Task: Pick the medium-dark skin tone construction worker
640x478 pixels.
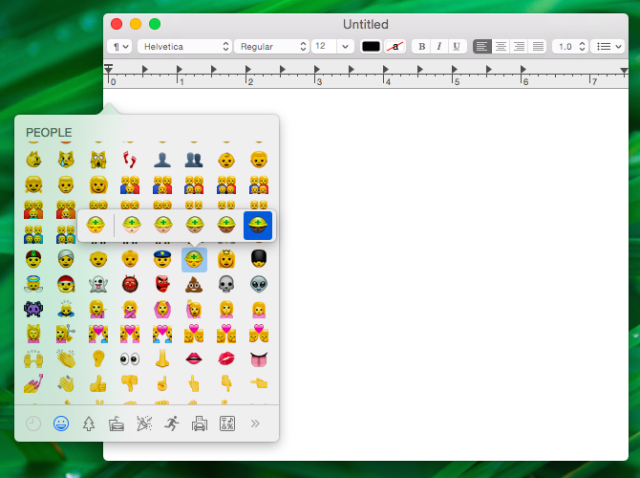Action: [x=226, y=225]
